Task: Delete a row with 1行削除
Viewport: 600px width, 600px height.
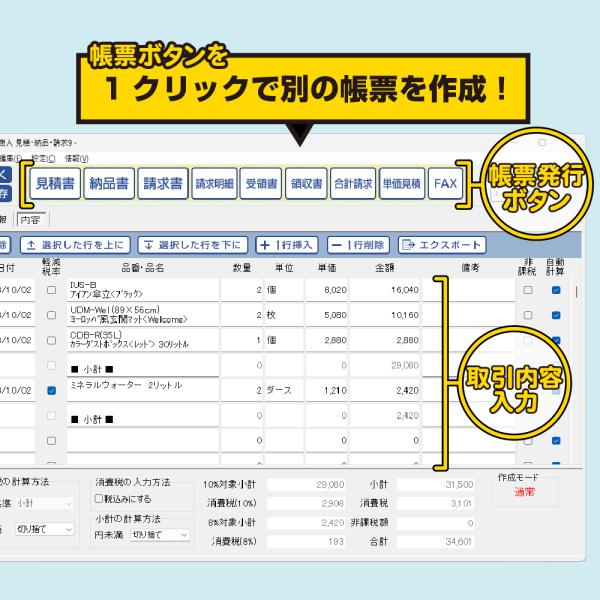Action: click(357, 244)
